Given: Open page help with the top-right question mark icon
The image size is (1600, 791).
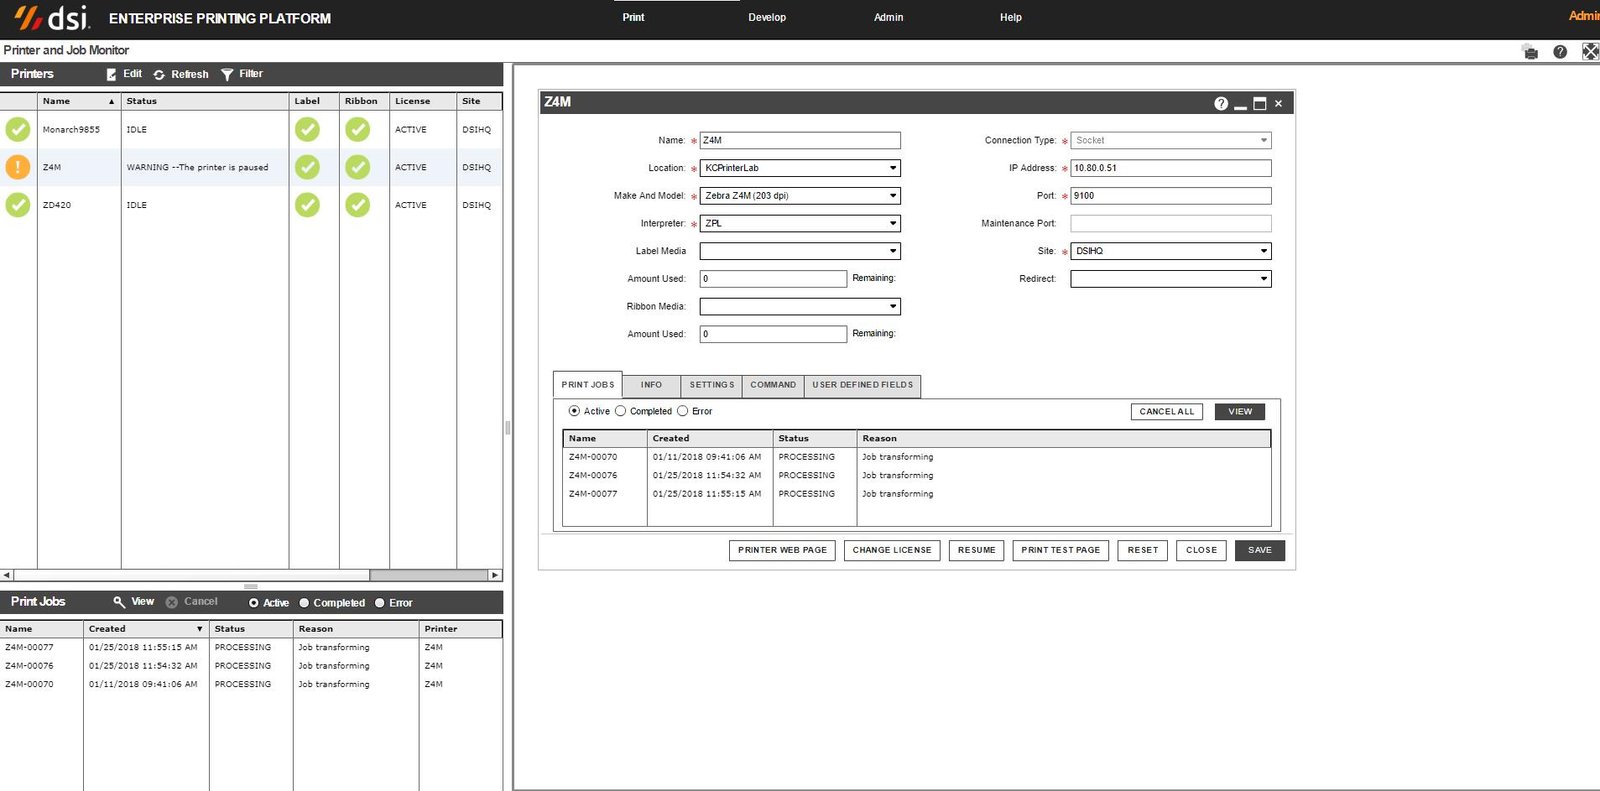Looking at the screenshot, I should click(1560, 51).
